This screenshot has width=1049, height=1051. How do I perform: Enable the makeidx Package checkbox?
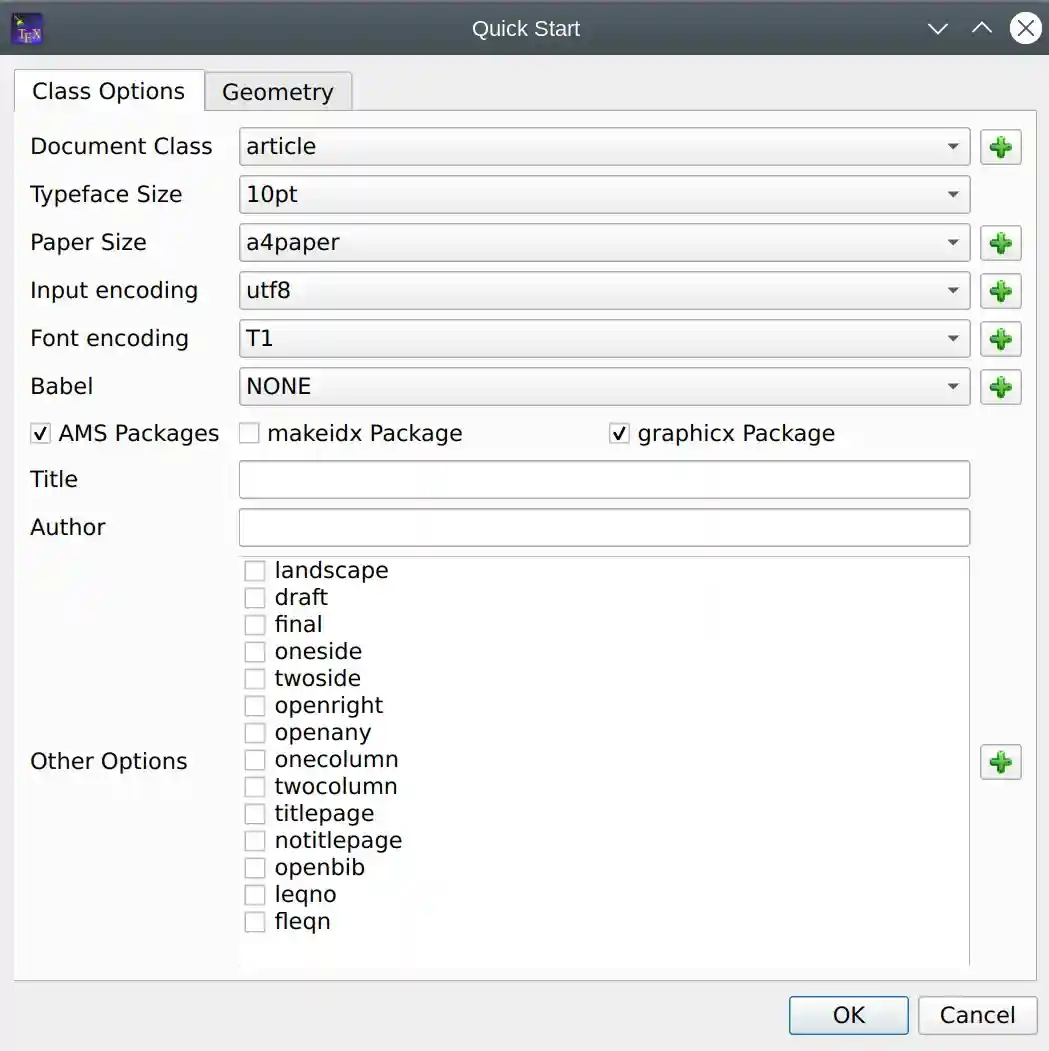pos(250,434)
